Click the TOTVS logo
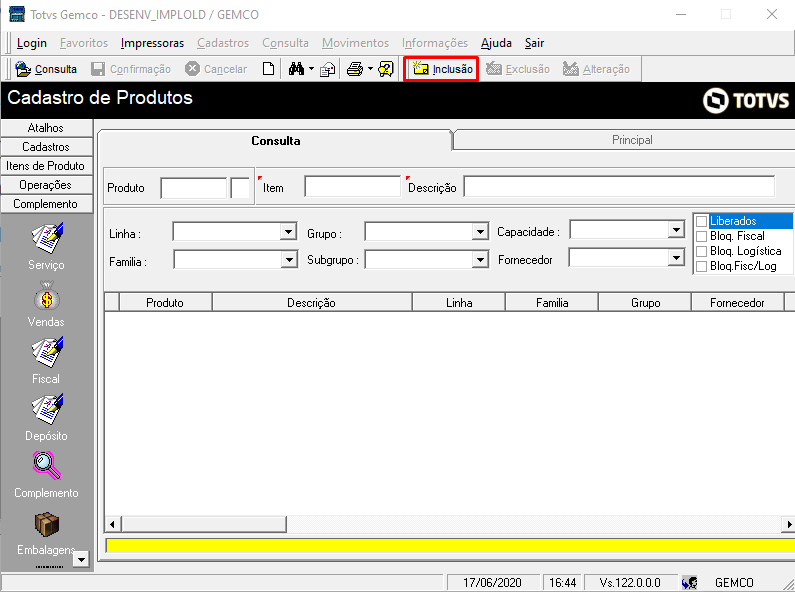The image size is (795, 592). [x=746, y=100]
